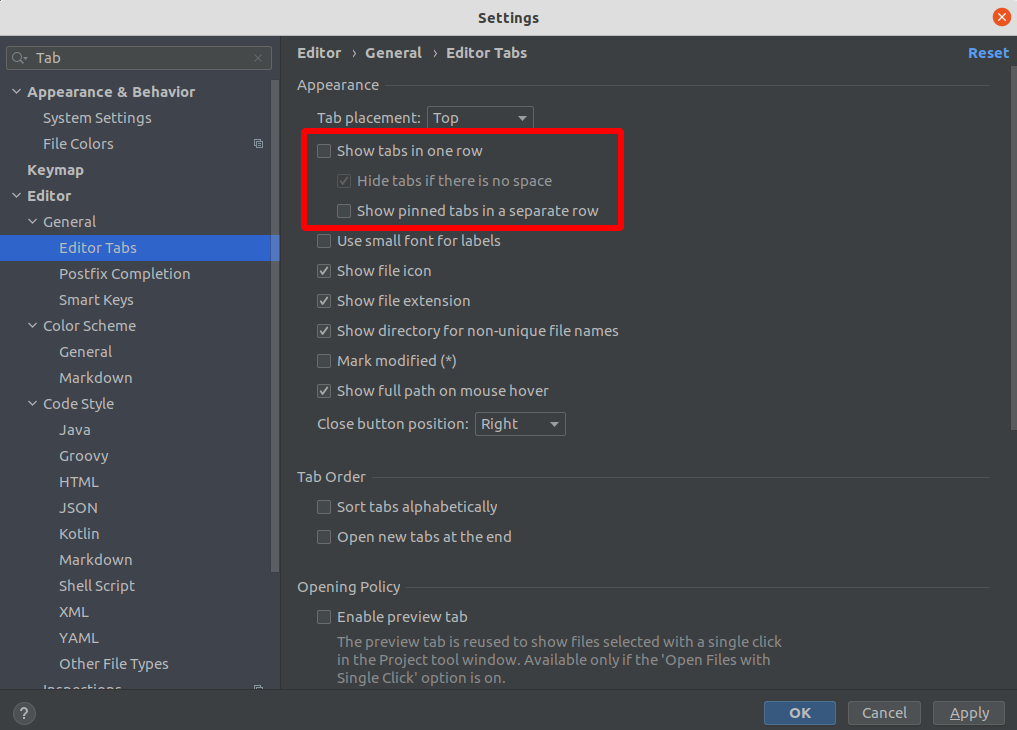Image resolution: width=1017 pixels, height=730 pixels.
Task: Toggle Use small font for labels
Action: coord(324,241)
